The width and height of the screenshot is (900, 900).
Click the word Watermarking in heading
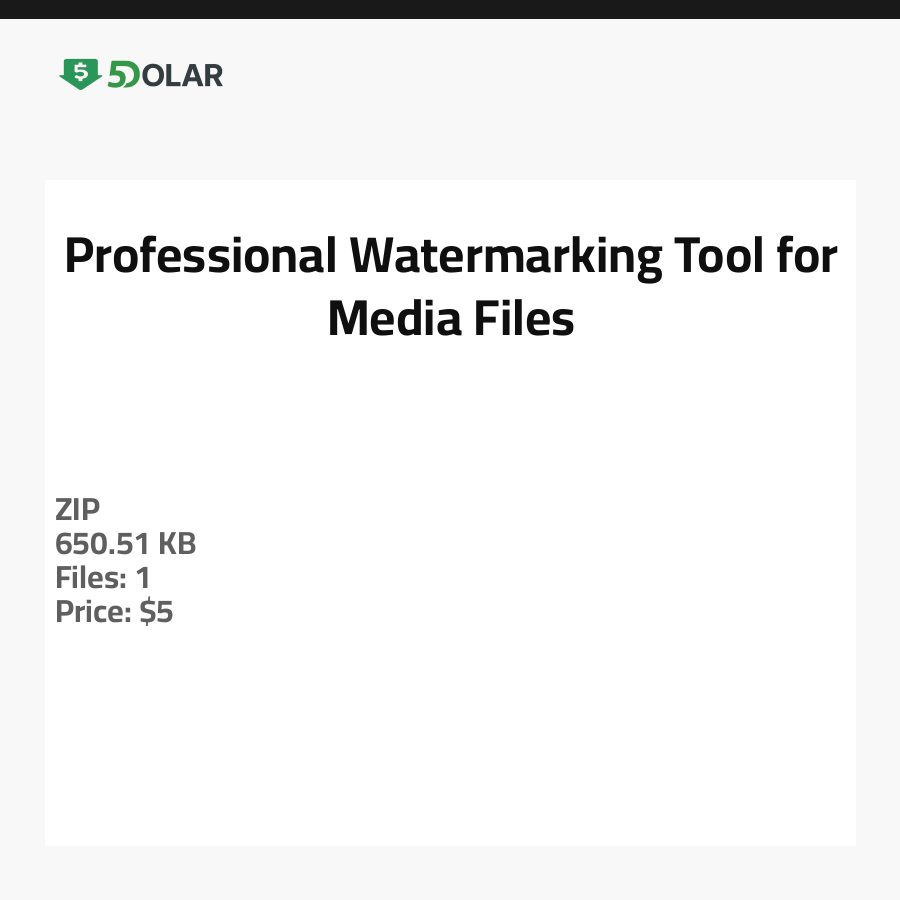(504, 257)
